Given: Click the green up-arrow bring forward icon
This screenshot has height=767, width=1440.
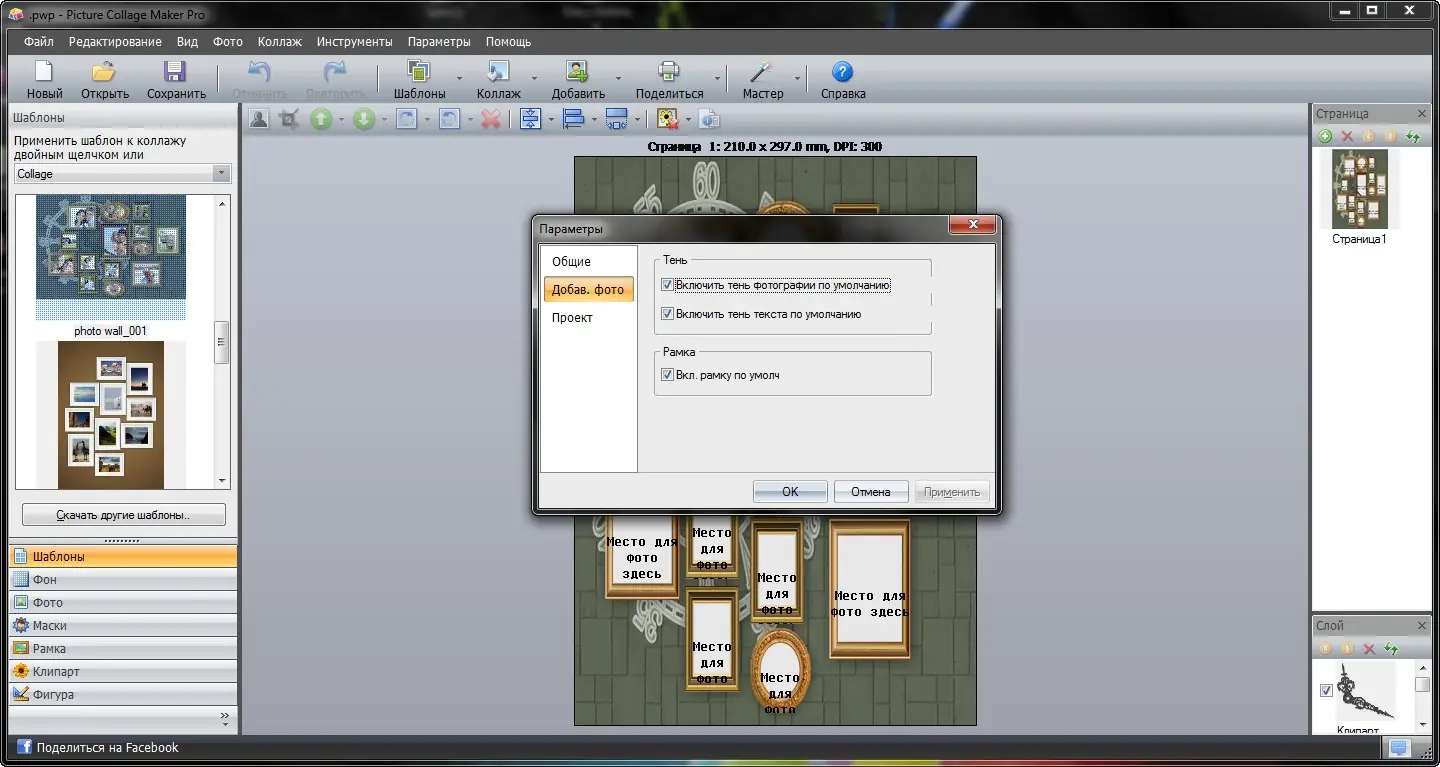Looking at the screenshot, I should (320, 119).
